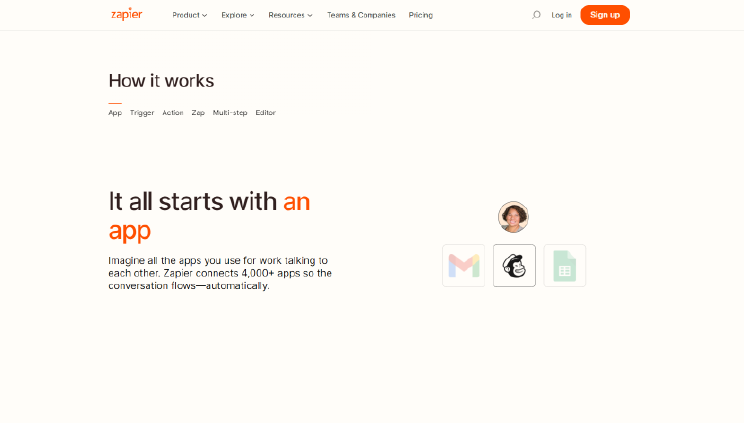Select the Mailchimp app icon
The width and height of the screenshot is (744, 424).
[x=514, y=266]
